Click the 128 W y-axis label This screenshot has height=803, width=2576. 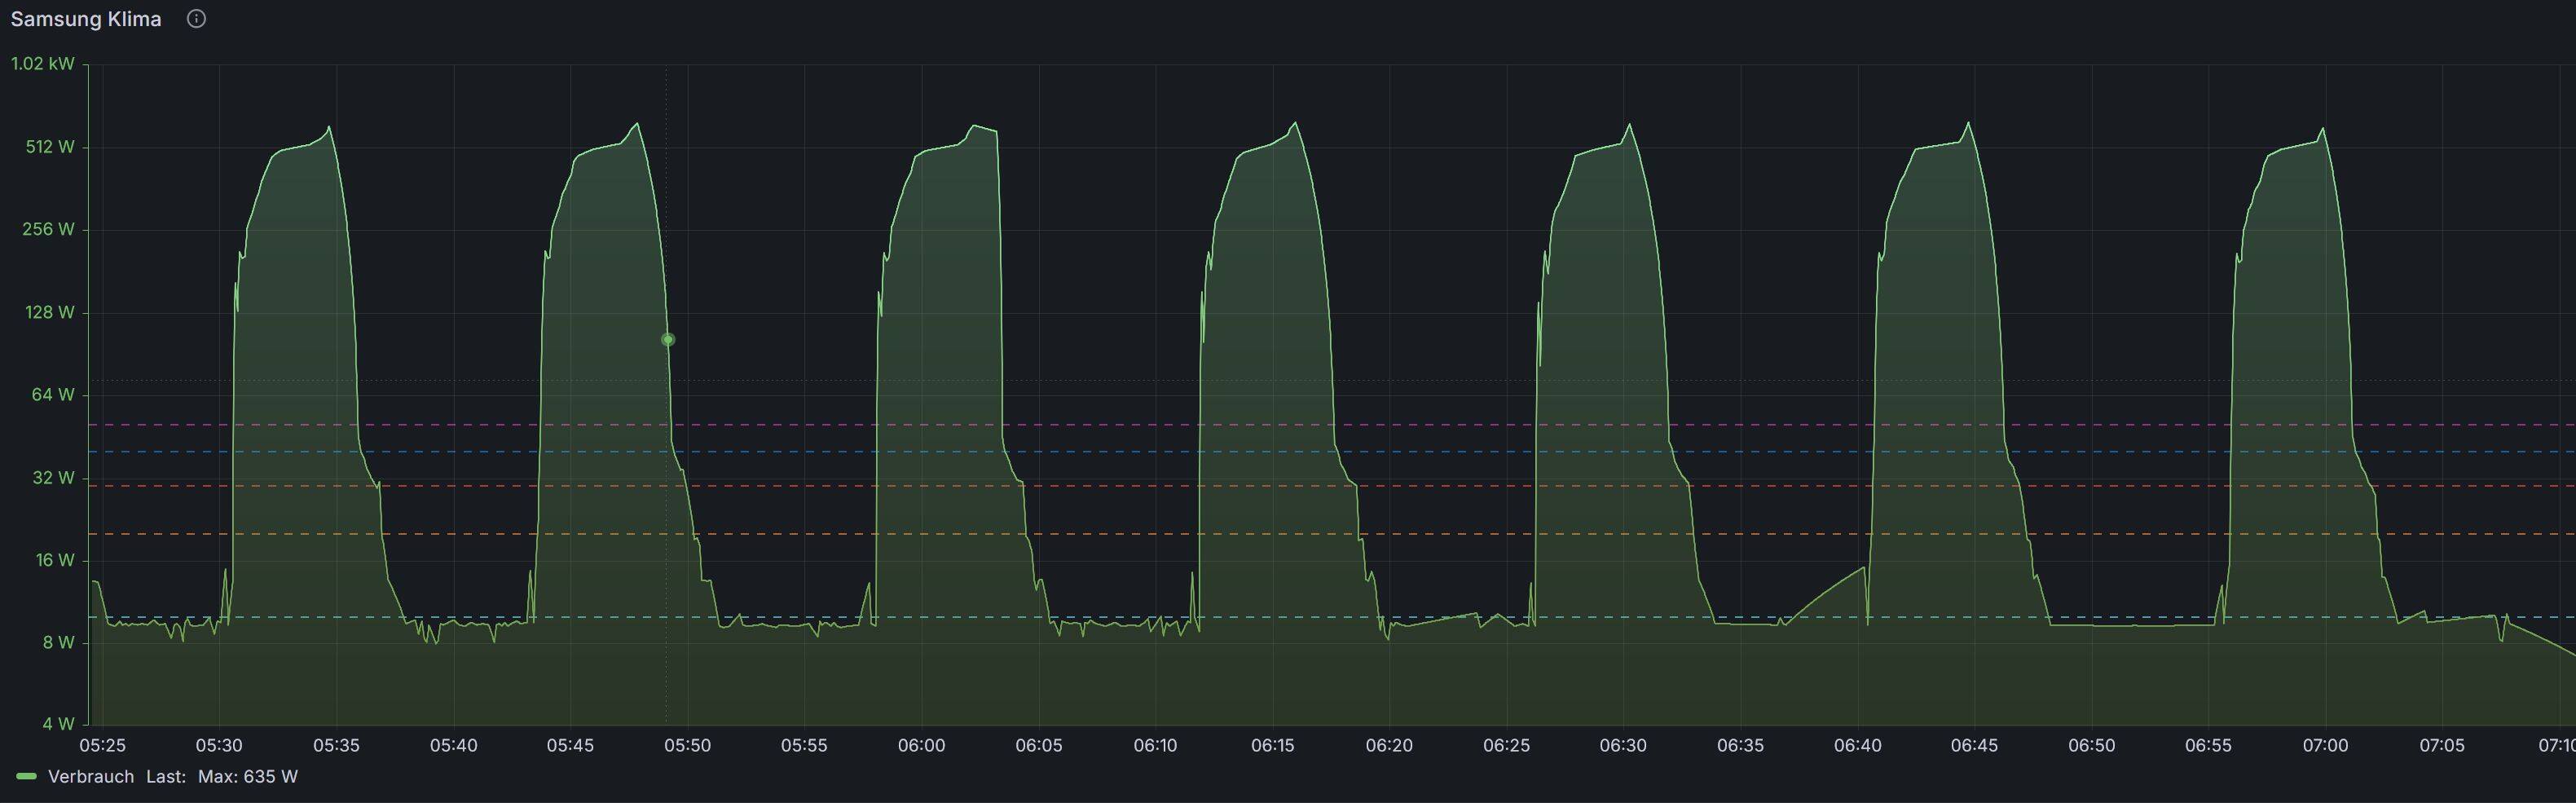click(x=50, y=313)
